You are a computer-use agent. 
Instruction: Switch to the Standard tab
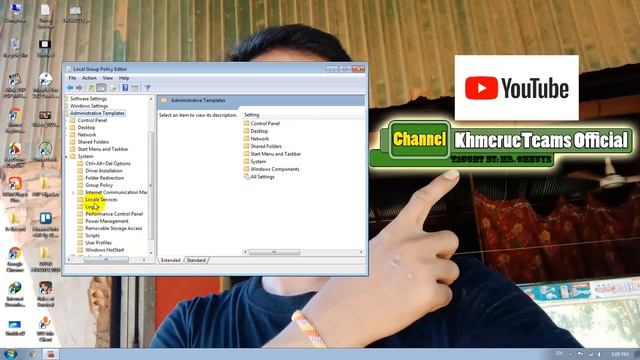coord(196,260)
